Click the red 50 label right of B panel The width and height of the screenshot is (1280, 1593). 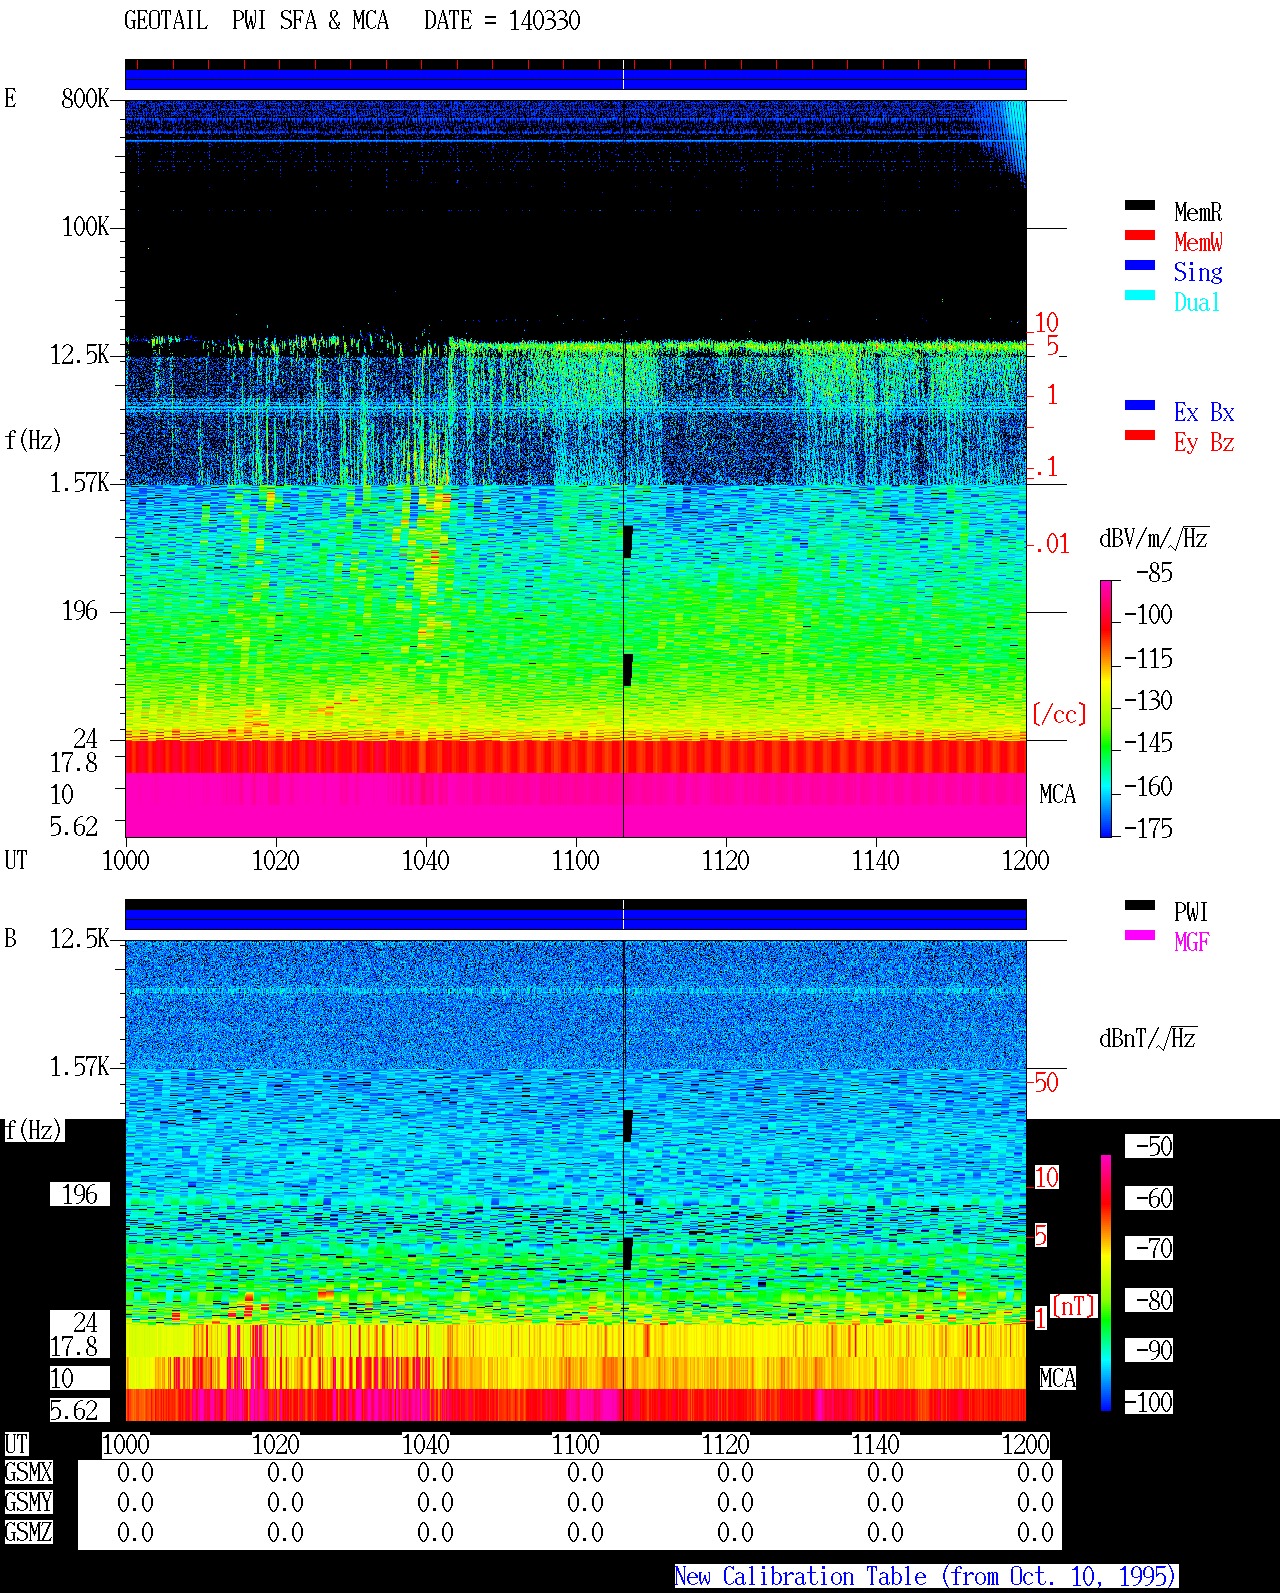click(1046, 1082)
